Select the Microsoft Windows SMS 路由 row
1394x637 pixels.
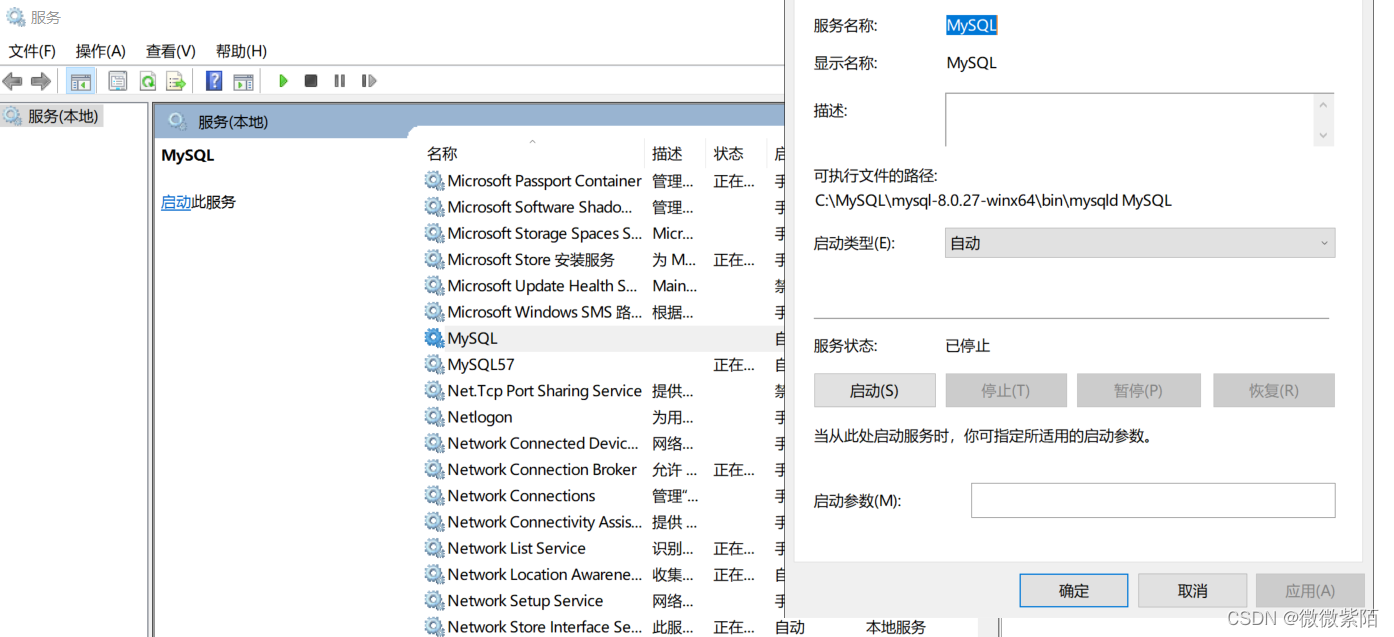[603, 312]
